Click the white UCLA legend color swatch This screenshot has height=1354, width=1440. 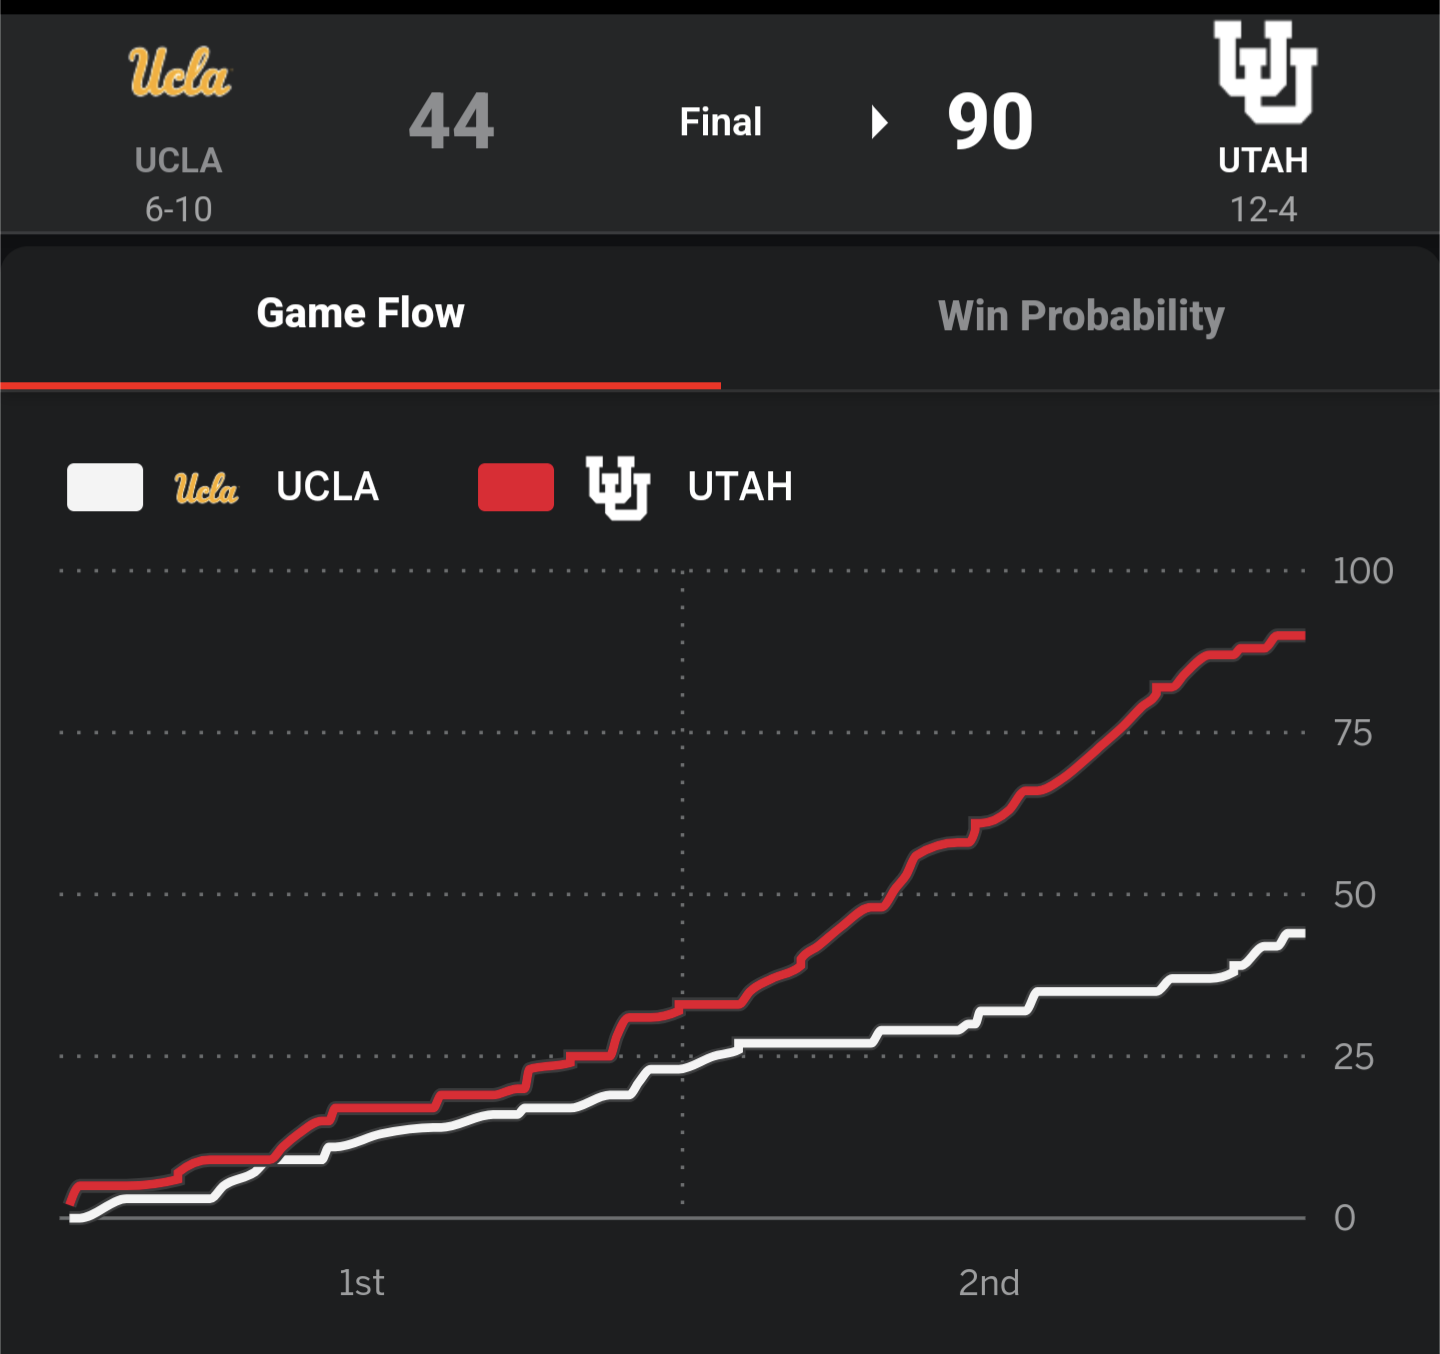[x=105, y=488]
